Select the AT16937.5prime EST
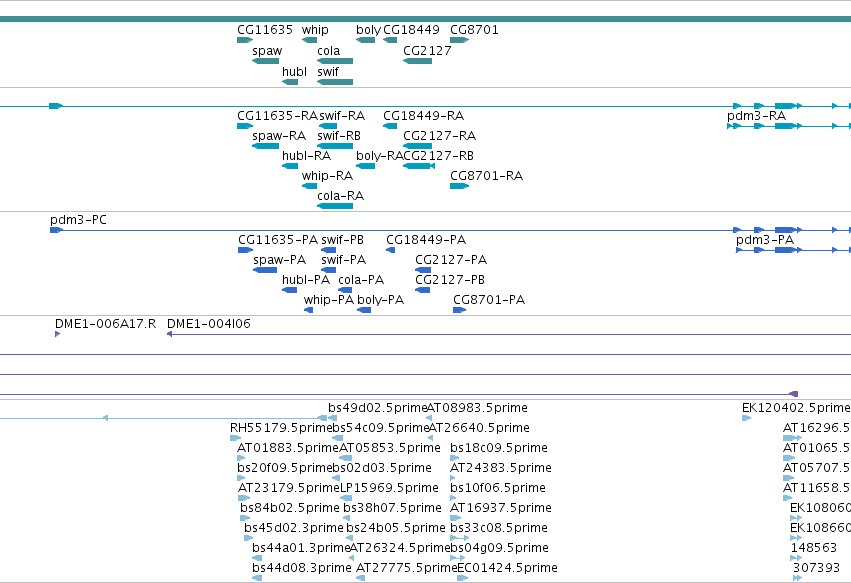This screenshot has height=583, width=851. click(x=455, y=518)
